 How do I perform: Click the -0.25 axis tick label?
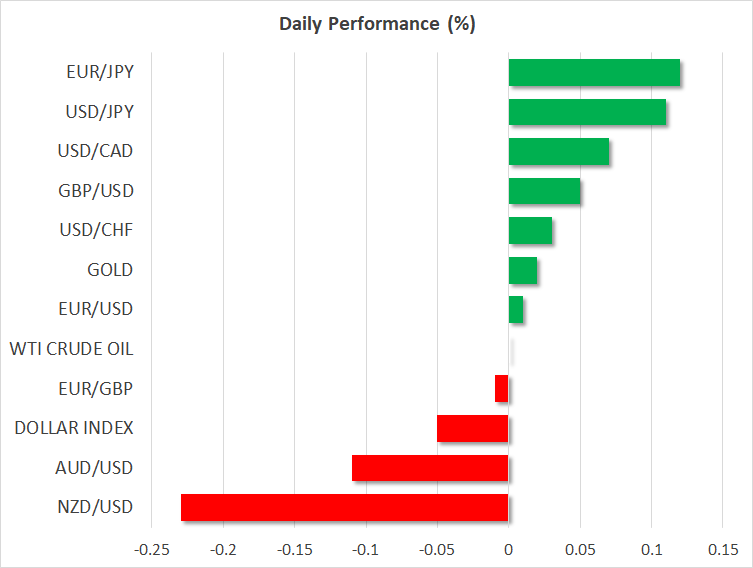[152, 549]
